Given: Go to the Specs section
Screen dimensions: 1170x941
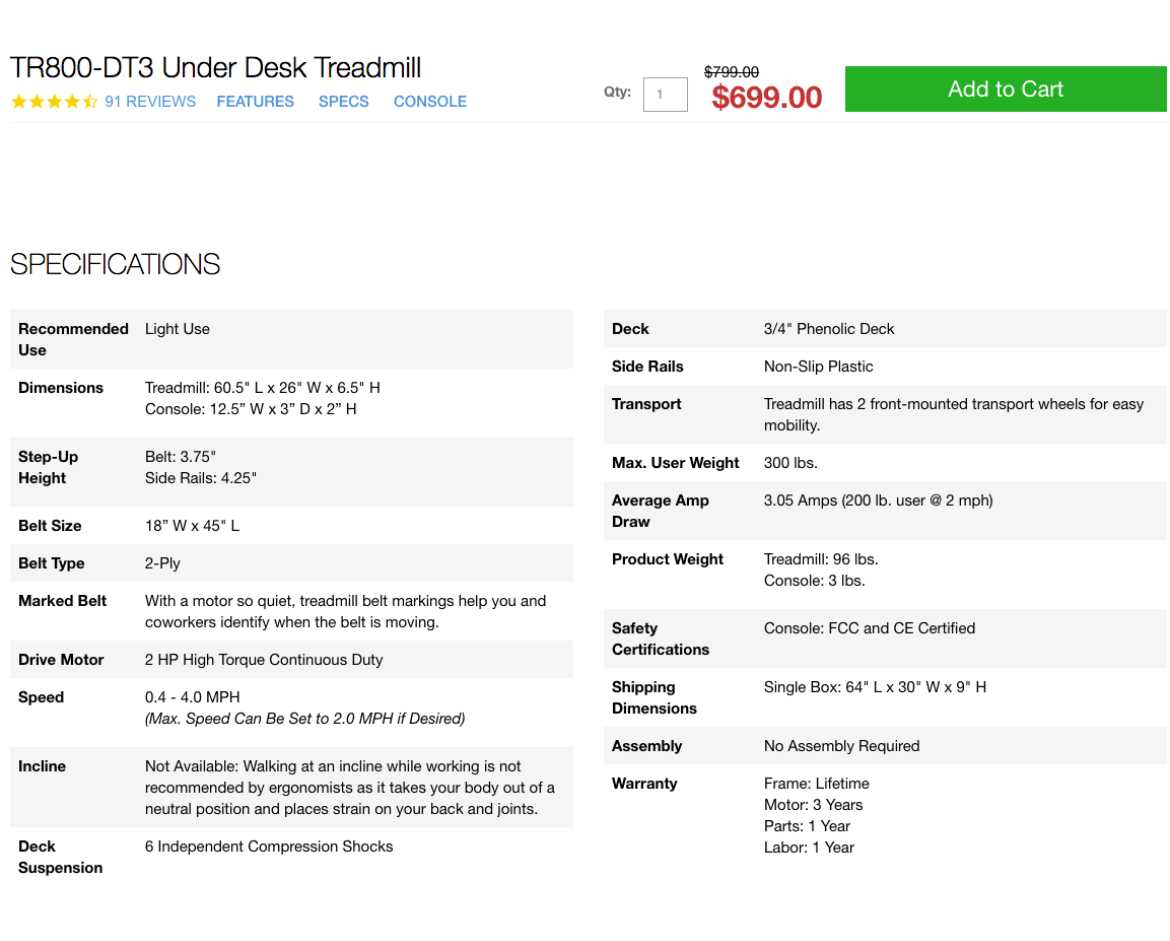Looking at the screenshot, I should [343, 102].
